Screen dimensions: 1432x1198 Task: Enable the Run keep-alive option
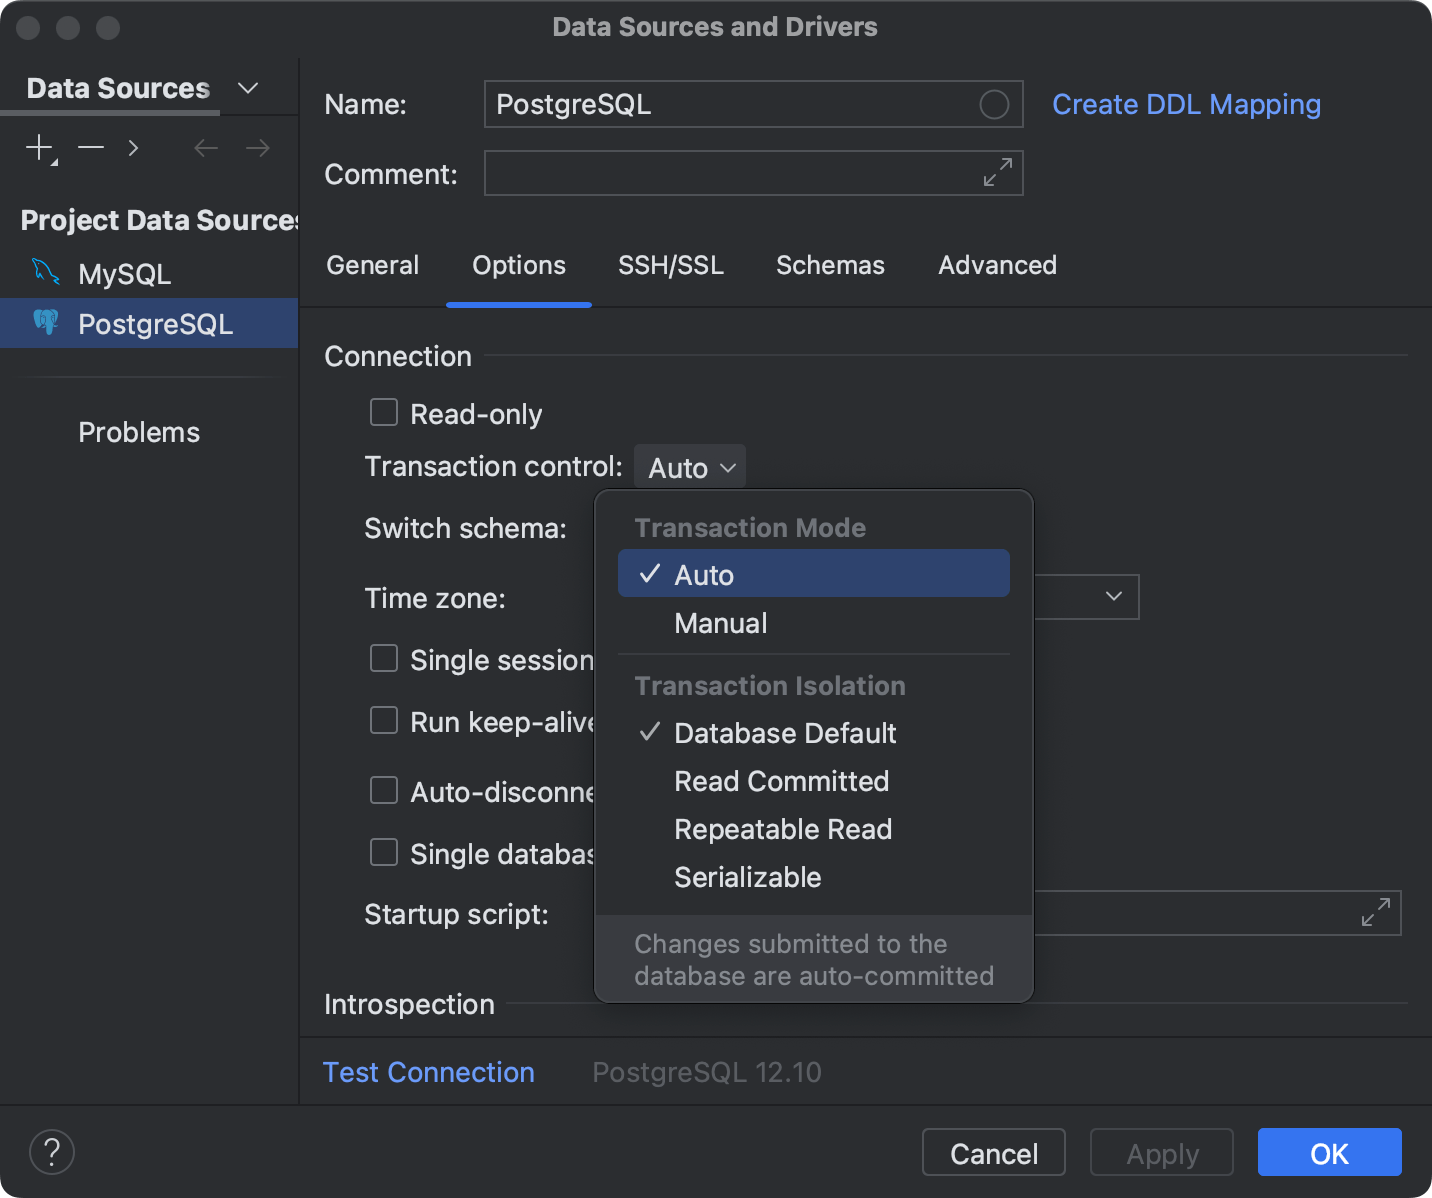[383, 720]
